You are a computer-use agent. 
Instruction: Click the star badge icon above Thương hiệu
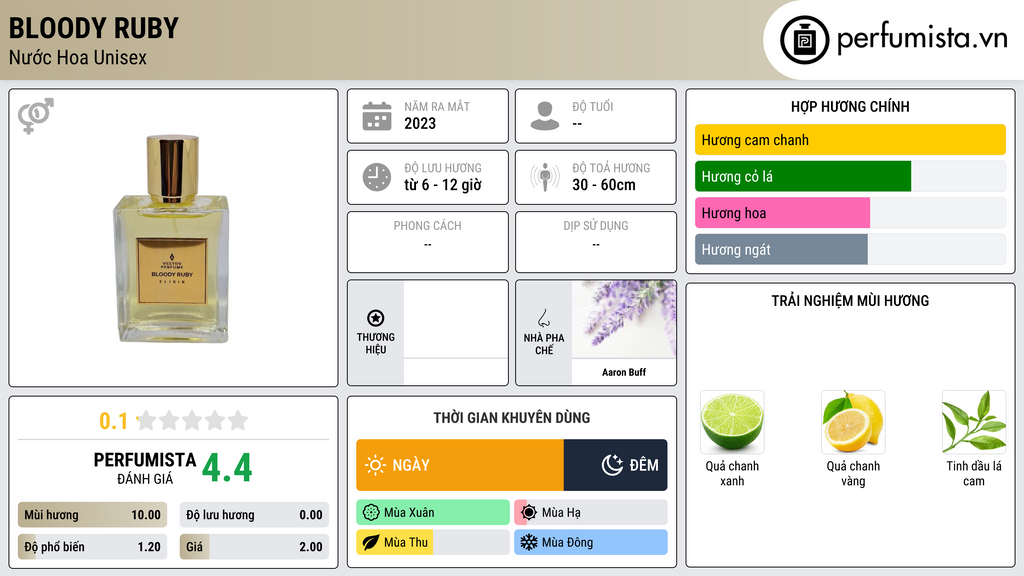(x=376, y=318)
